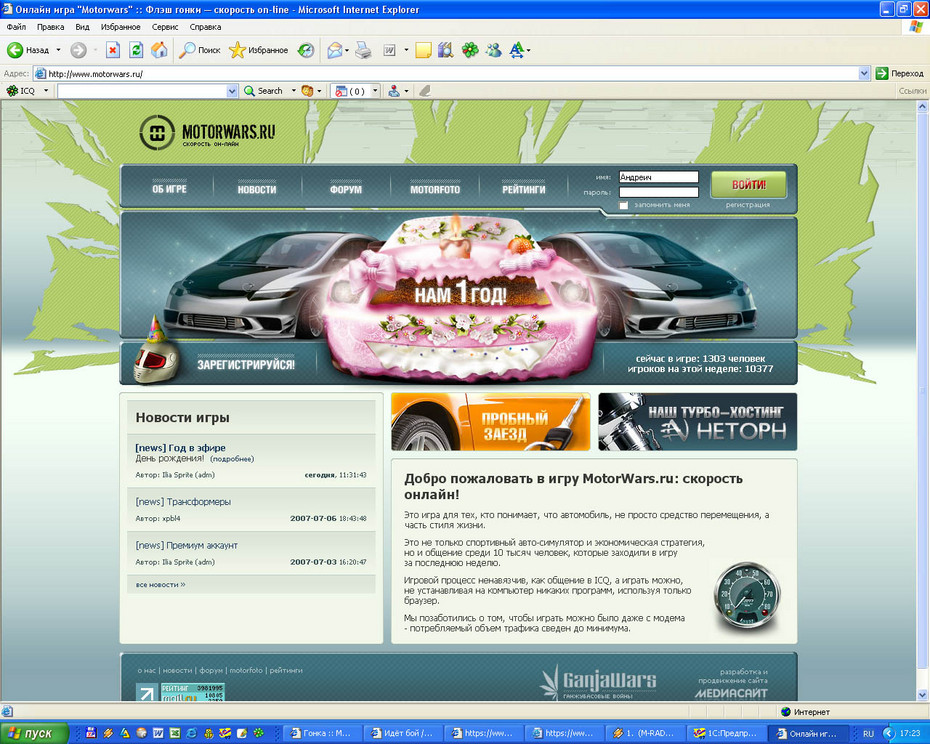
Task: Click the vertical scrollbar down arrow
Action: pyautogui.click(x=922, y=695)
